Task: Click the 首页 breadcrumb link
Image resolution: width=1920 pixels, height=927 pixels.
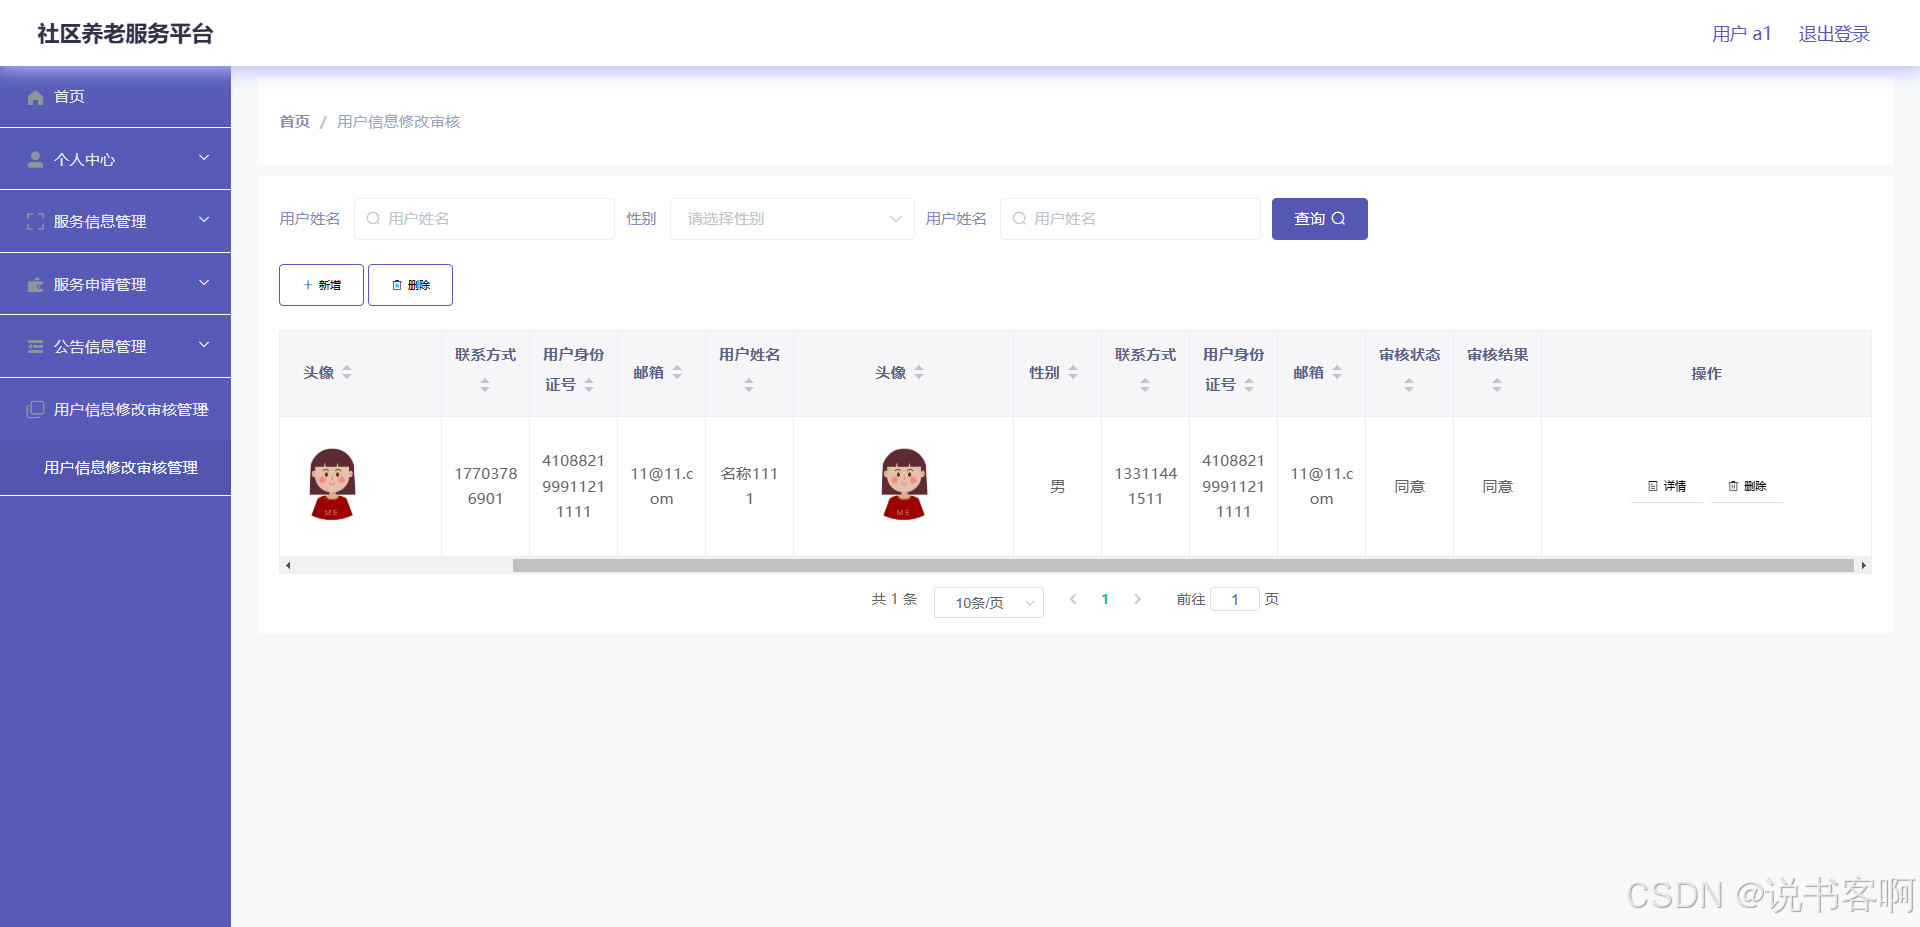Action: [295, 121]
